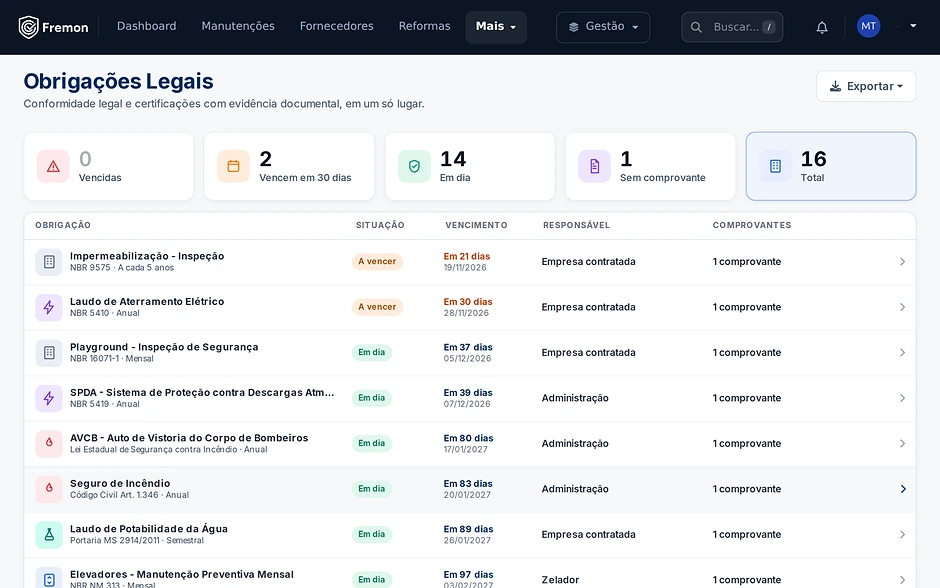Image resolution: width=940 pixels, height=588 pixels.
Task: Select the Total summary card
Action: 831,166
